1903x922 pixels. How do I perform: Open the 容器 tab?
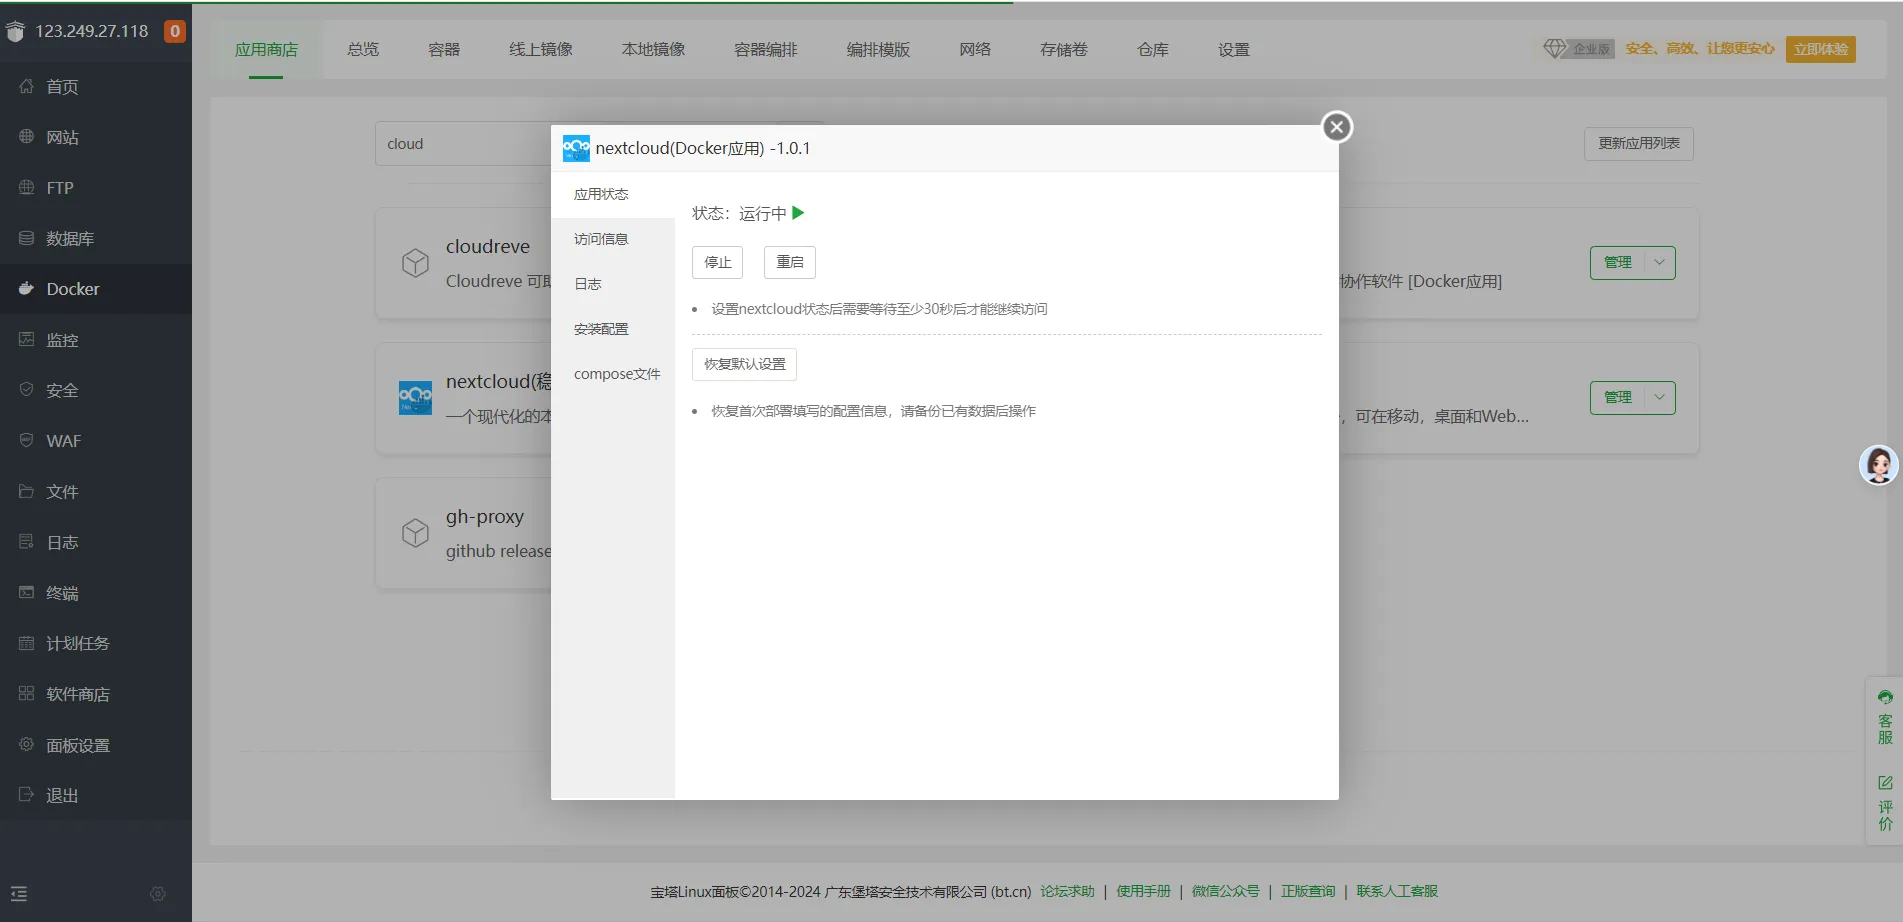(444, 49)
